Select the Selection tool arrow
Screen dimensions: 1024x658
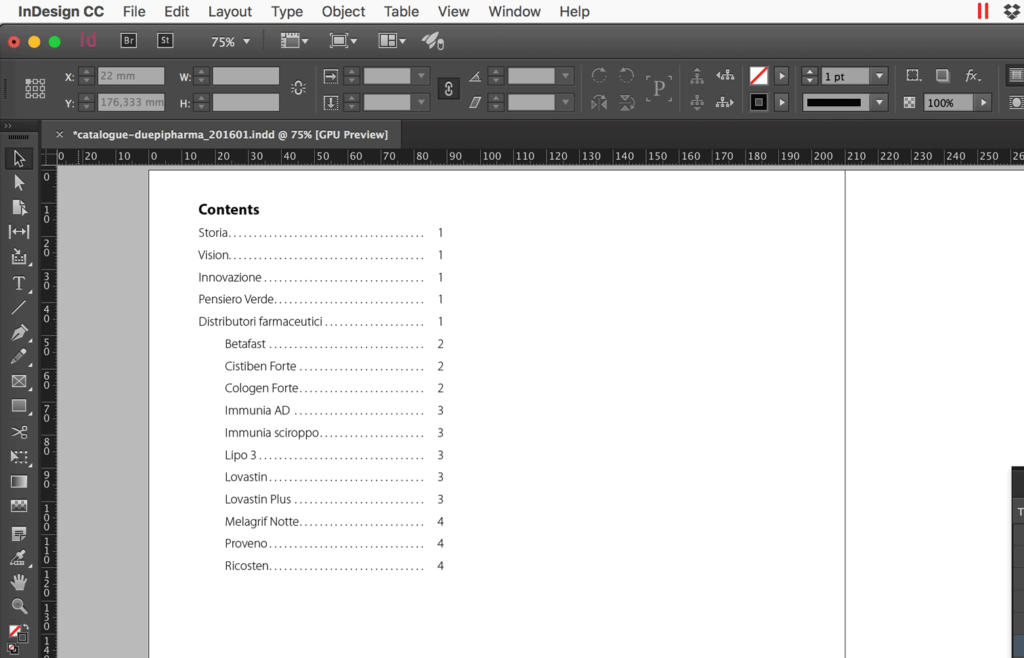tap(19, 159)
